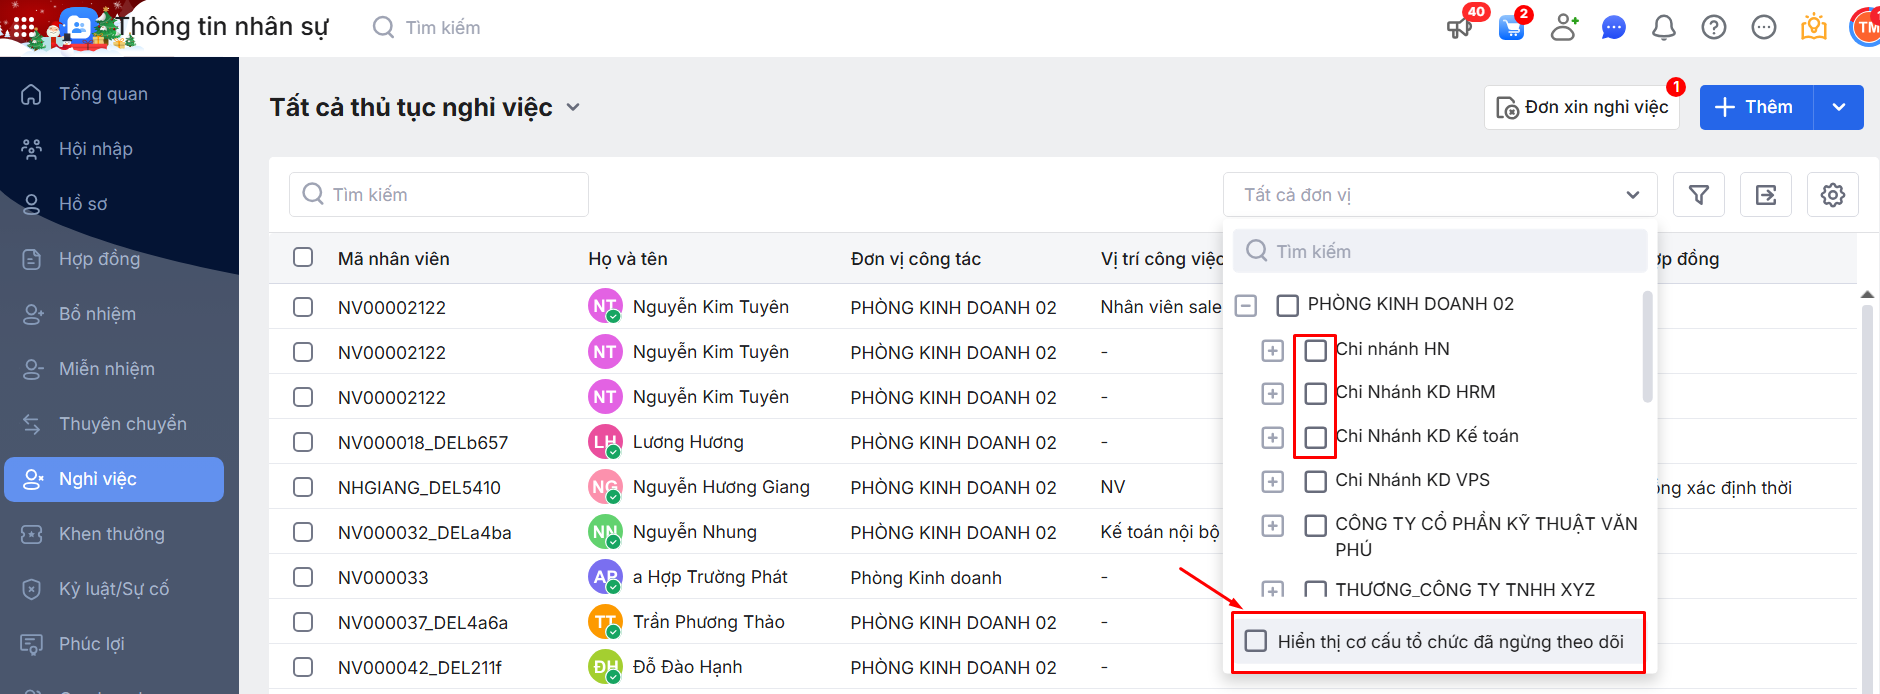Click the HR app logo icon
The width and height of the screenshot is (1880, 694).
(x=77, y=27)
